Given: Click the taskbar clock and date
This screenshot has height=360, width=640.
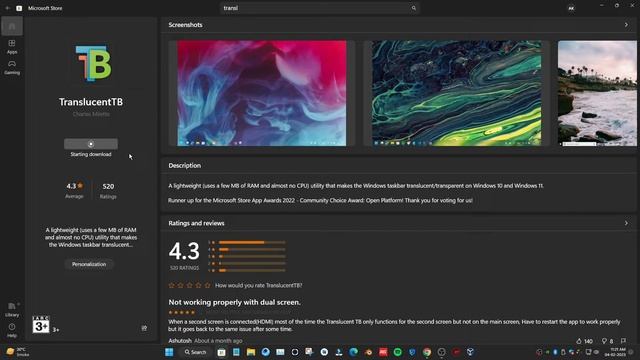Looking at the screenshot, I should 615,352.
